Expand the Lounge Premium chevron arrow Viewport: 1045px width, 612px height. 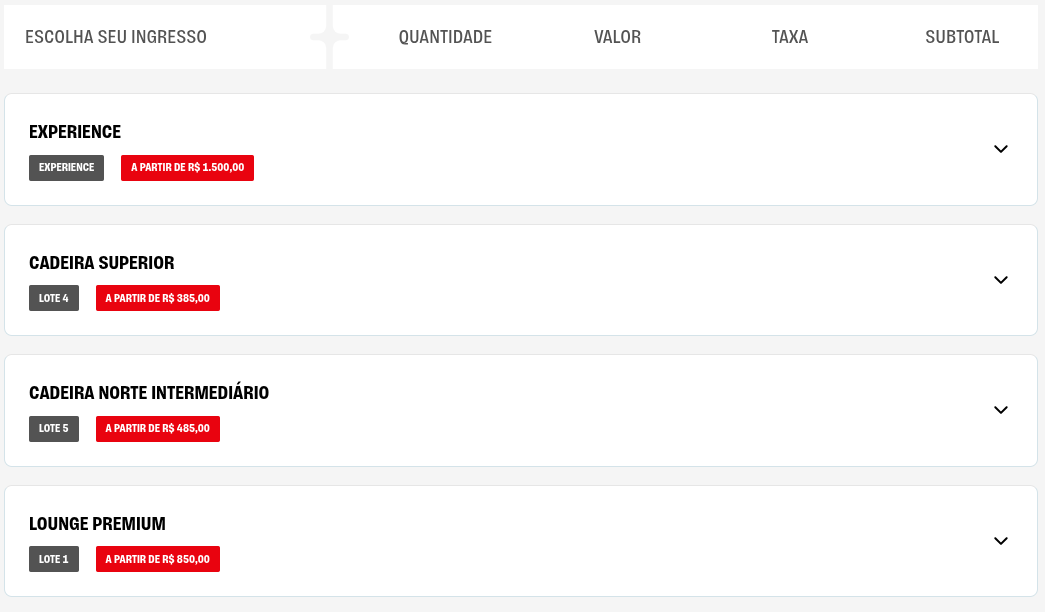click(1001, 541)
